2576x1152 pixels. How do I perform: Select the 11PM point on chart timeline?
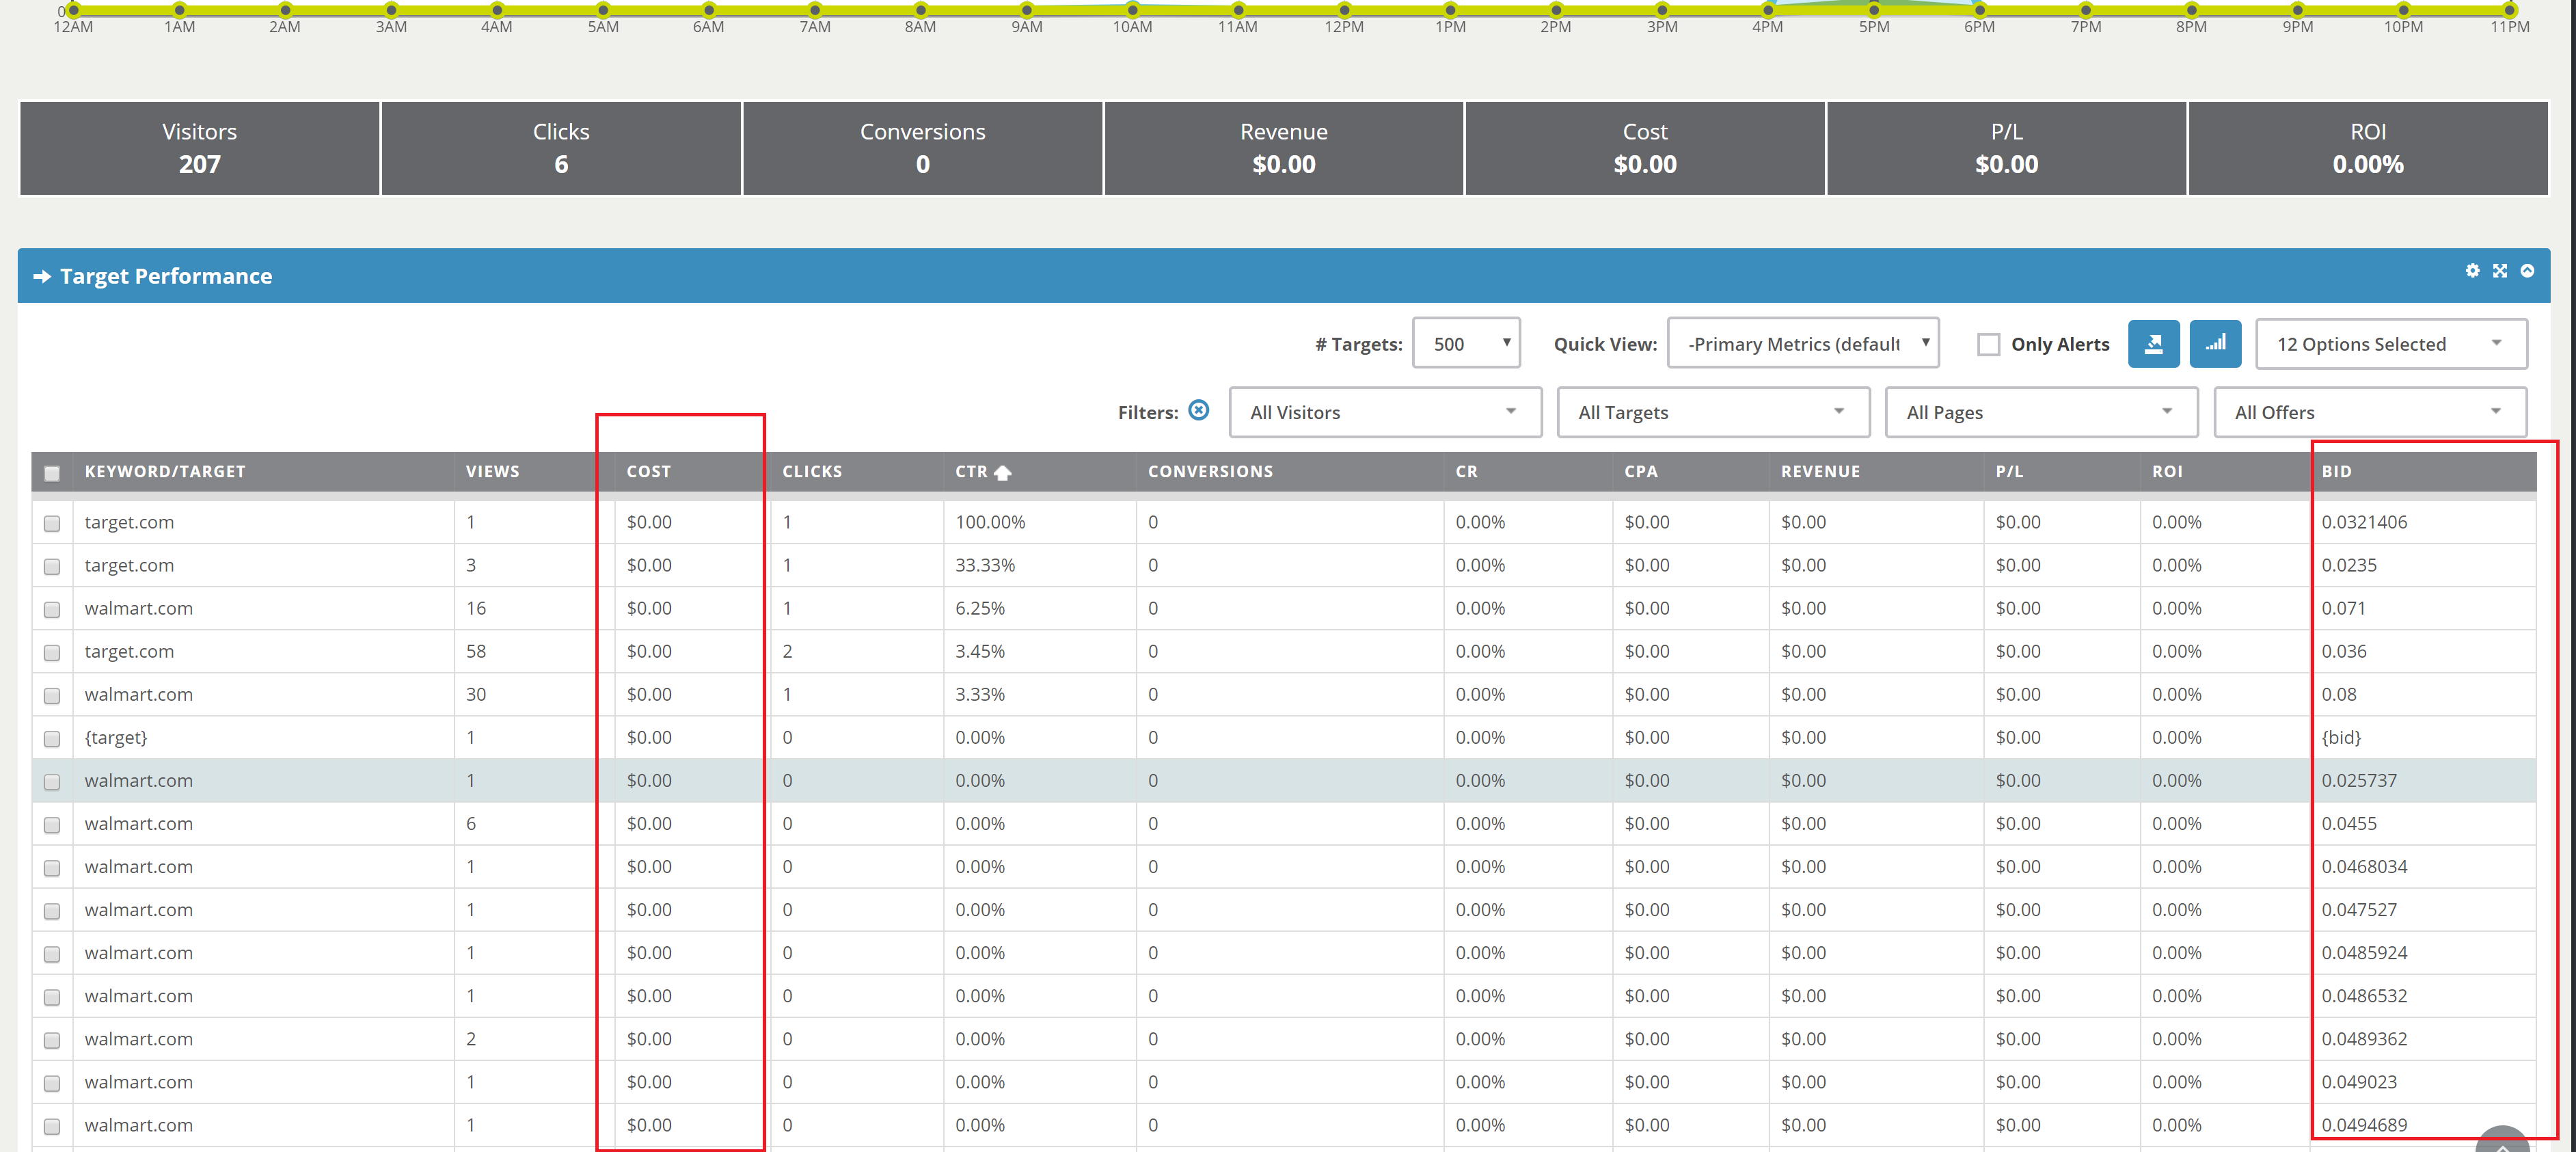(2510, 10)
